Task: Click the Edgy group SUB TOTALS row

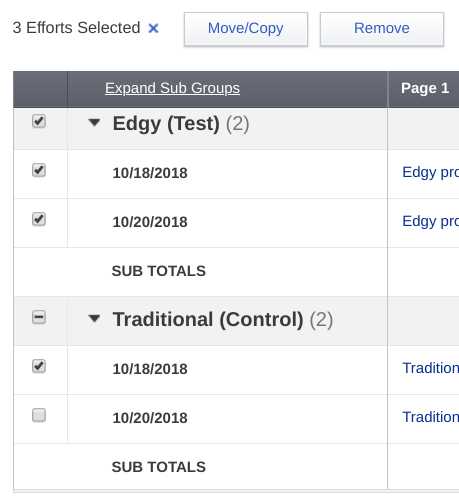Action: 200,272
